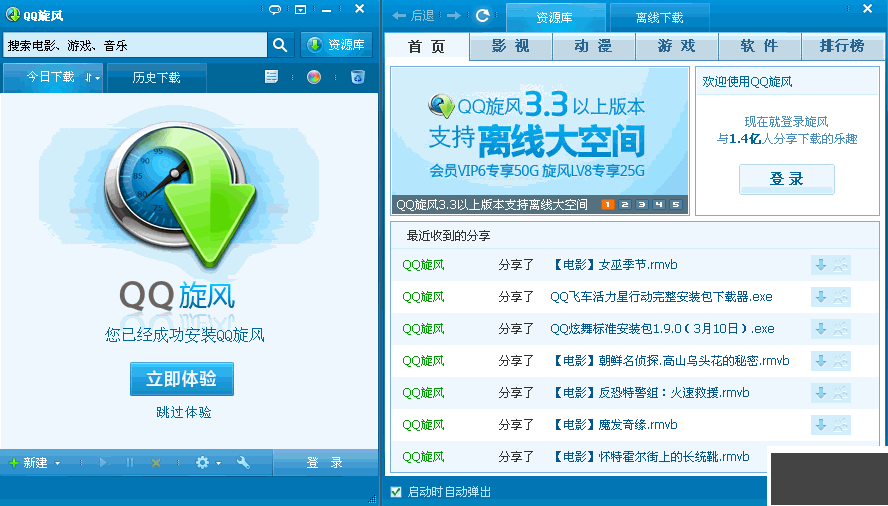The image size is (888, 506).
Task: Open the recycle bin icon
Action: tap(357, 77)
